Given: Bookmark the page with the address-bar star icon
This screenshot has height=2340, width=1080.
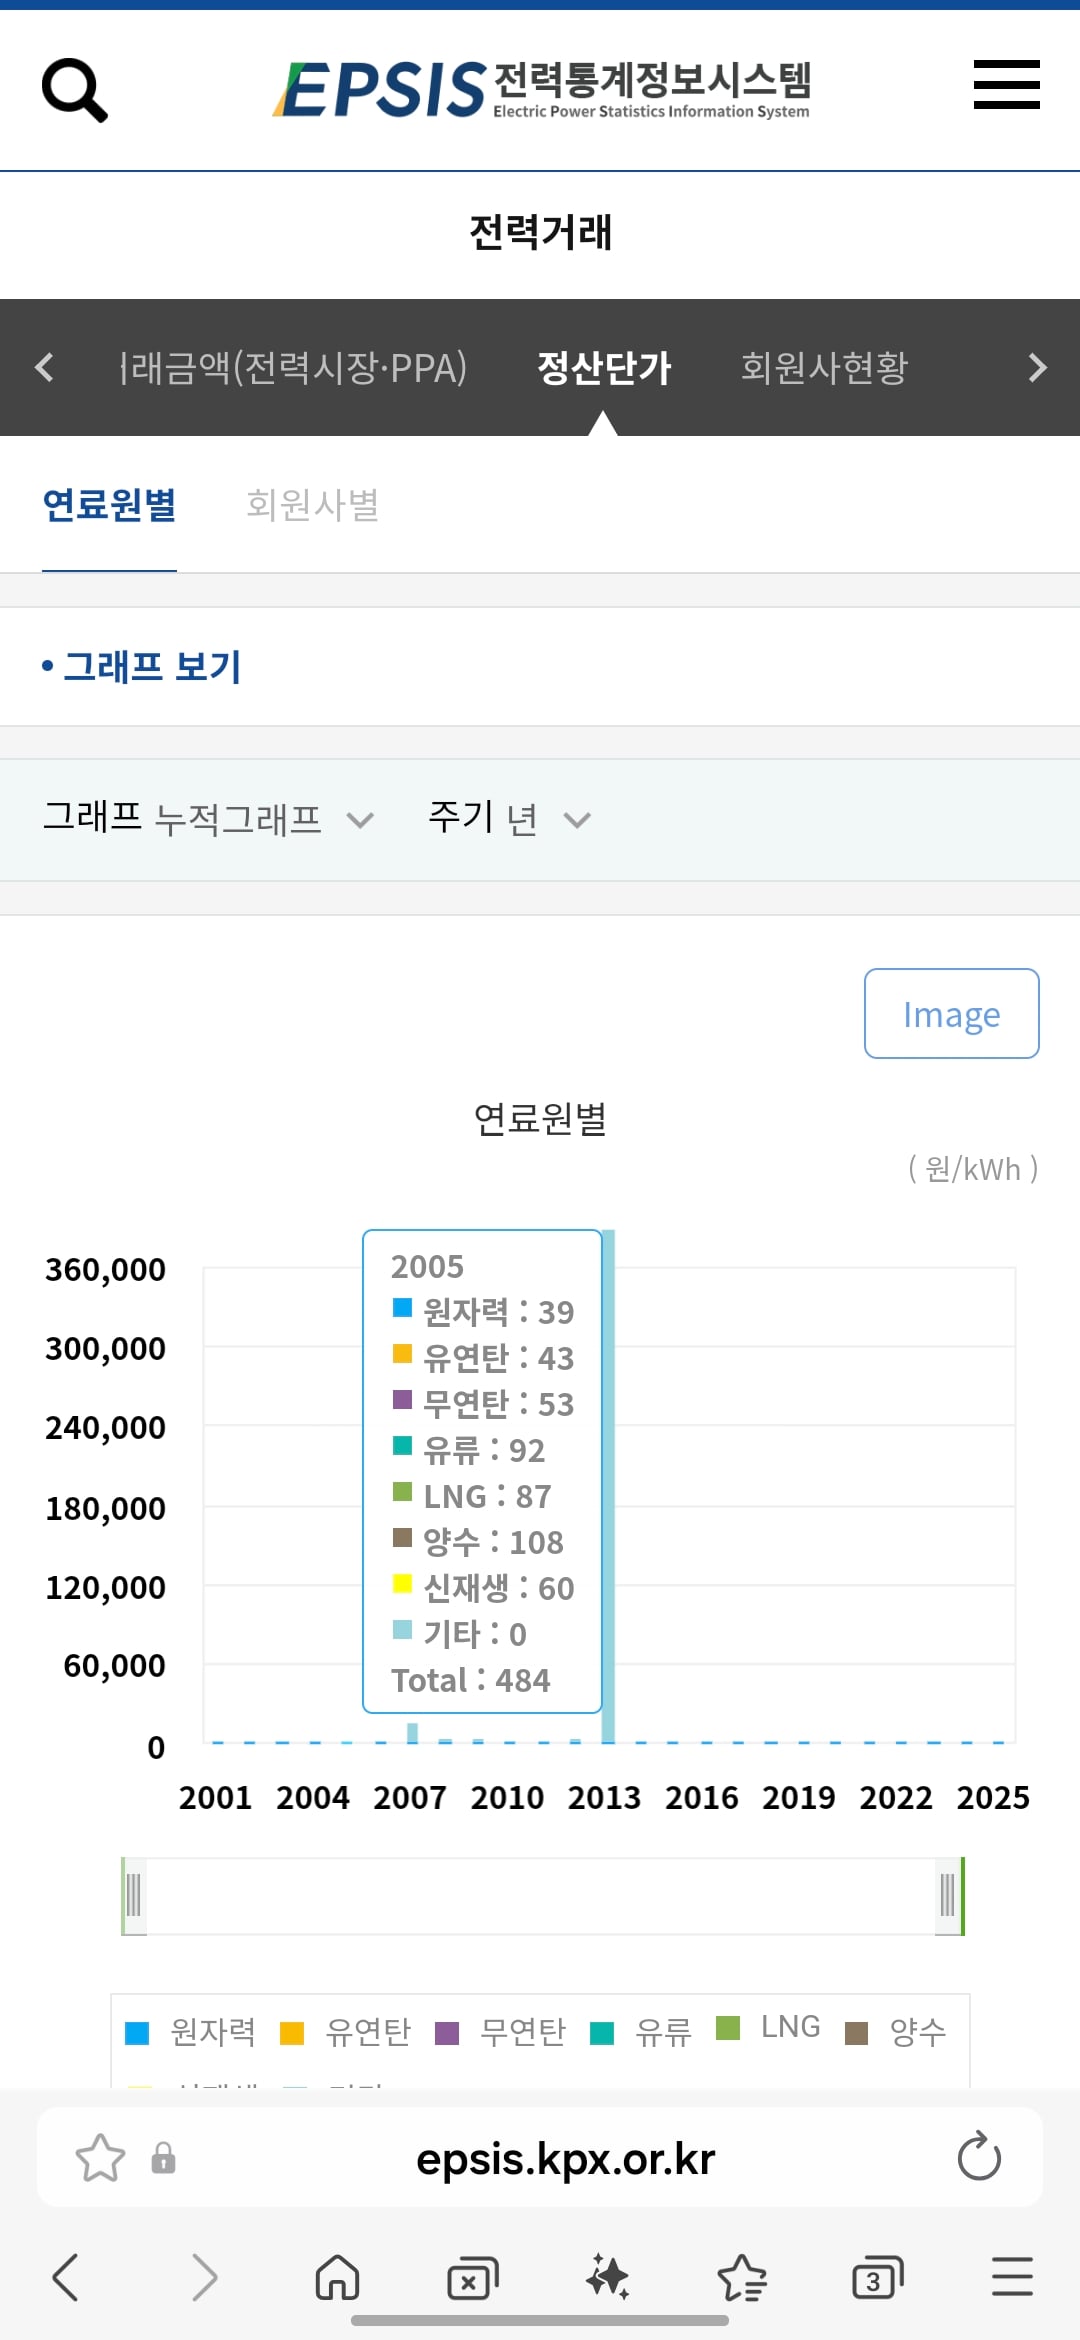Looking at the screenshot, I should coord(100,2158).
